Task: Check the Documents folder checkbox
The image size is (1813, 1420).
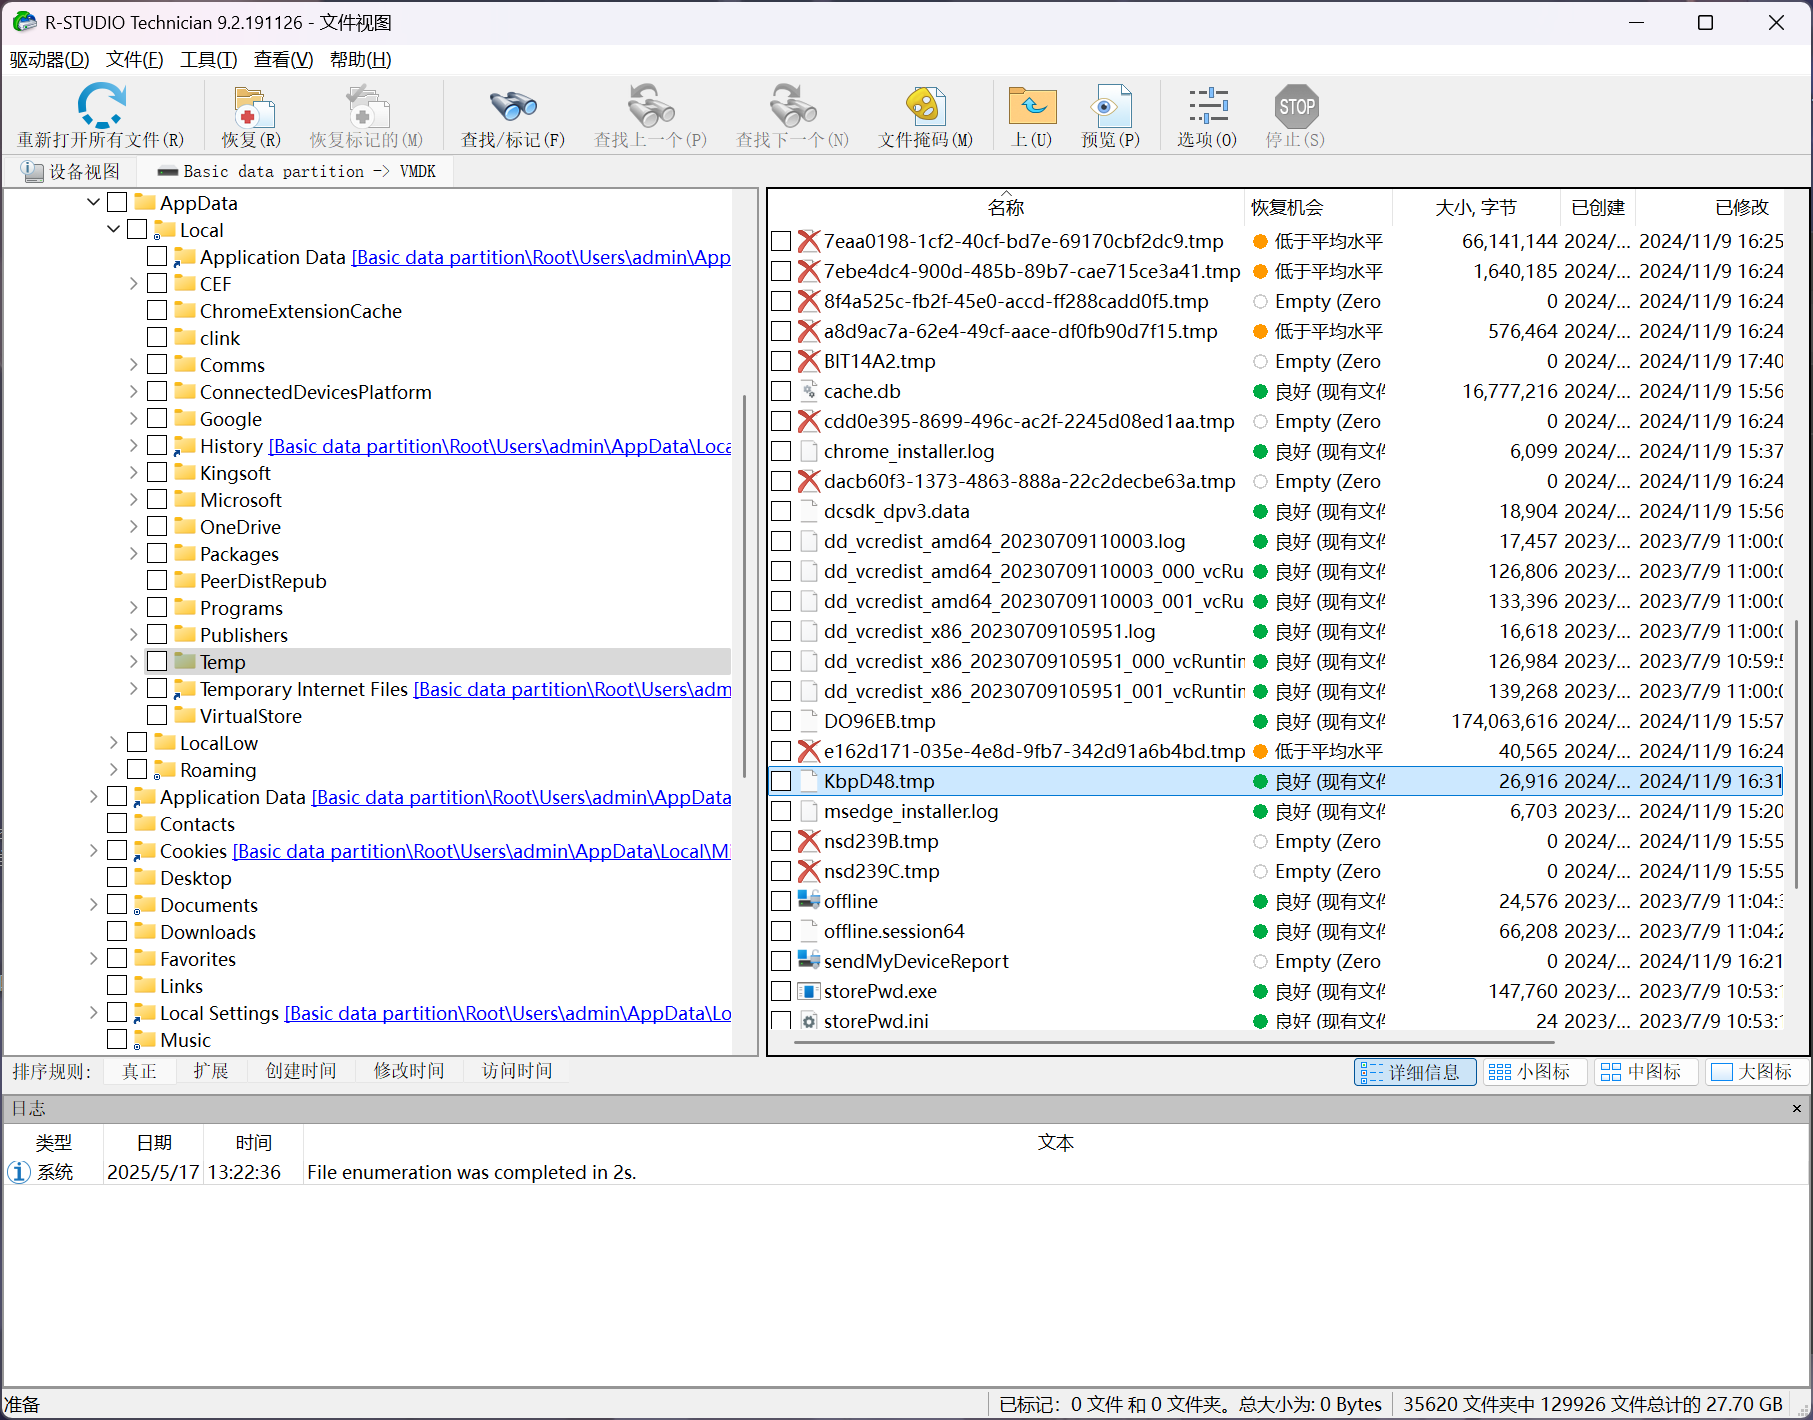Action: coord(117,904)
